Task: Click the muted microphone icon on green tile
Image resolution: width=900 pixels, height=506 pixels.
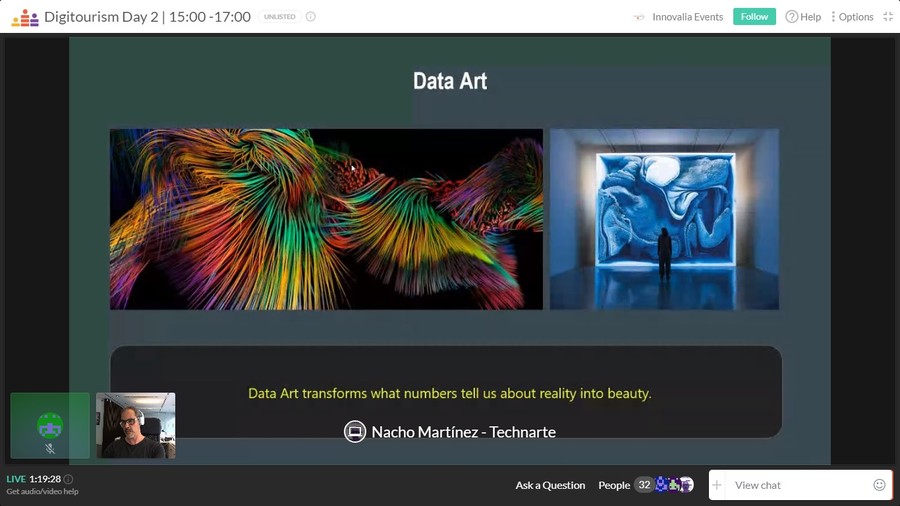Action: coord(50,449)
